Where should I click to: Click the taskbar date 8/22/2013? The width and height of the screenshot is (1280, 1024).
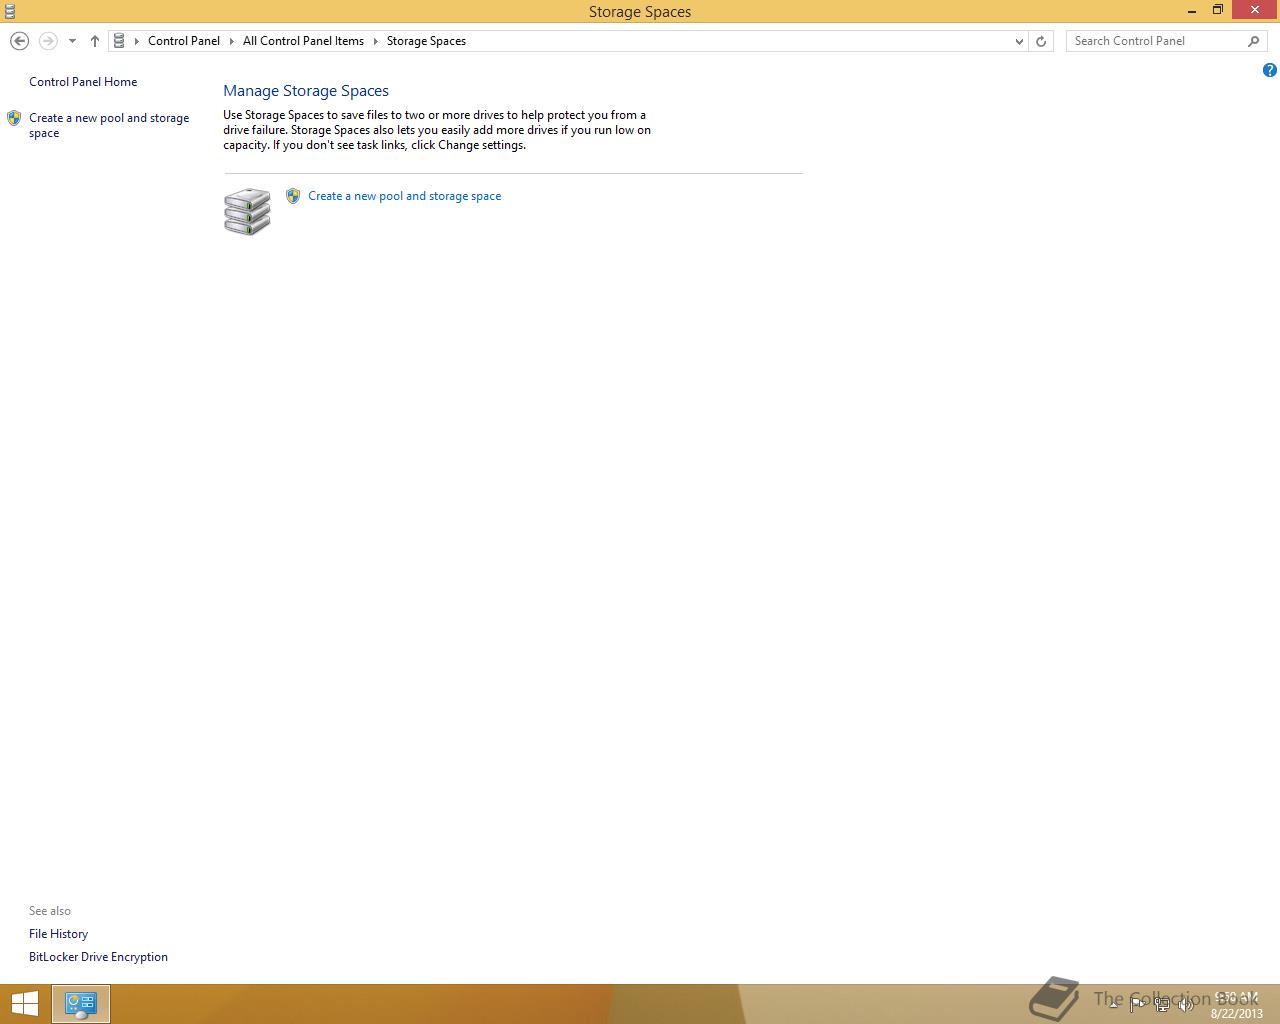[1237, 1014]
